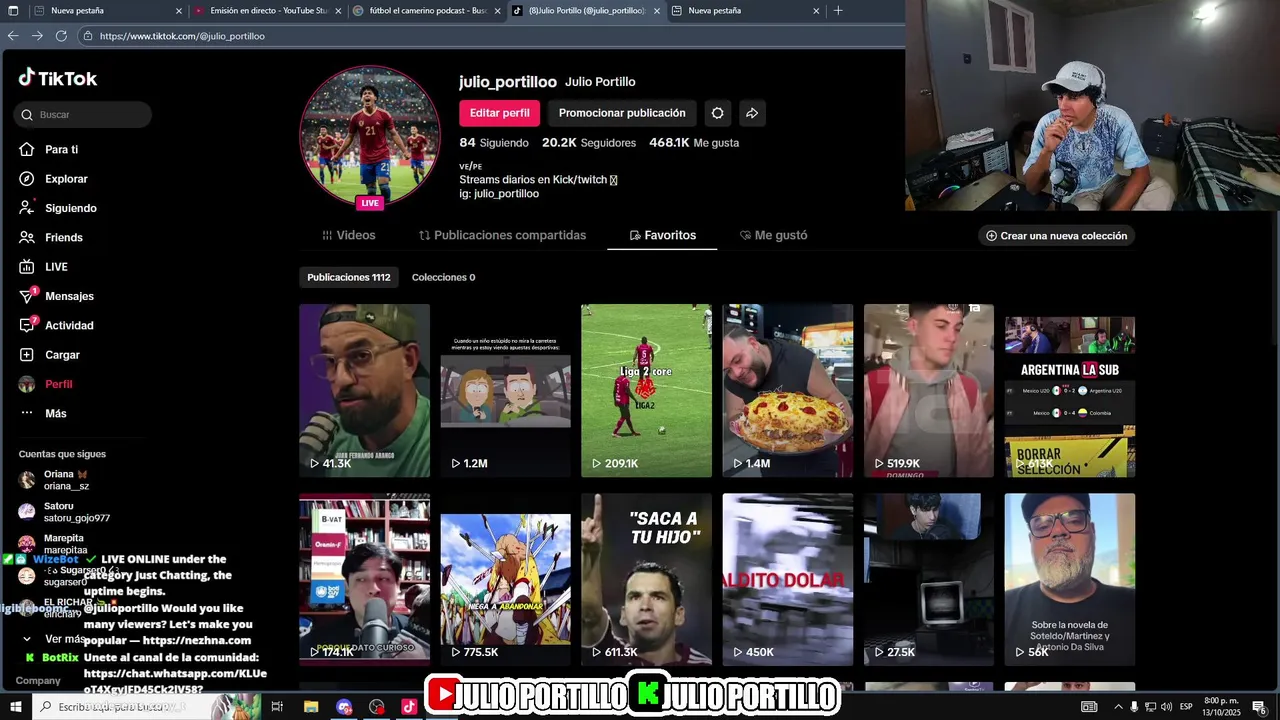This screenshot has width=1280, height=720.
Task: Open File Explorer in taskbar
Action: (311, 707)
